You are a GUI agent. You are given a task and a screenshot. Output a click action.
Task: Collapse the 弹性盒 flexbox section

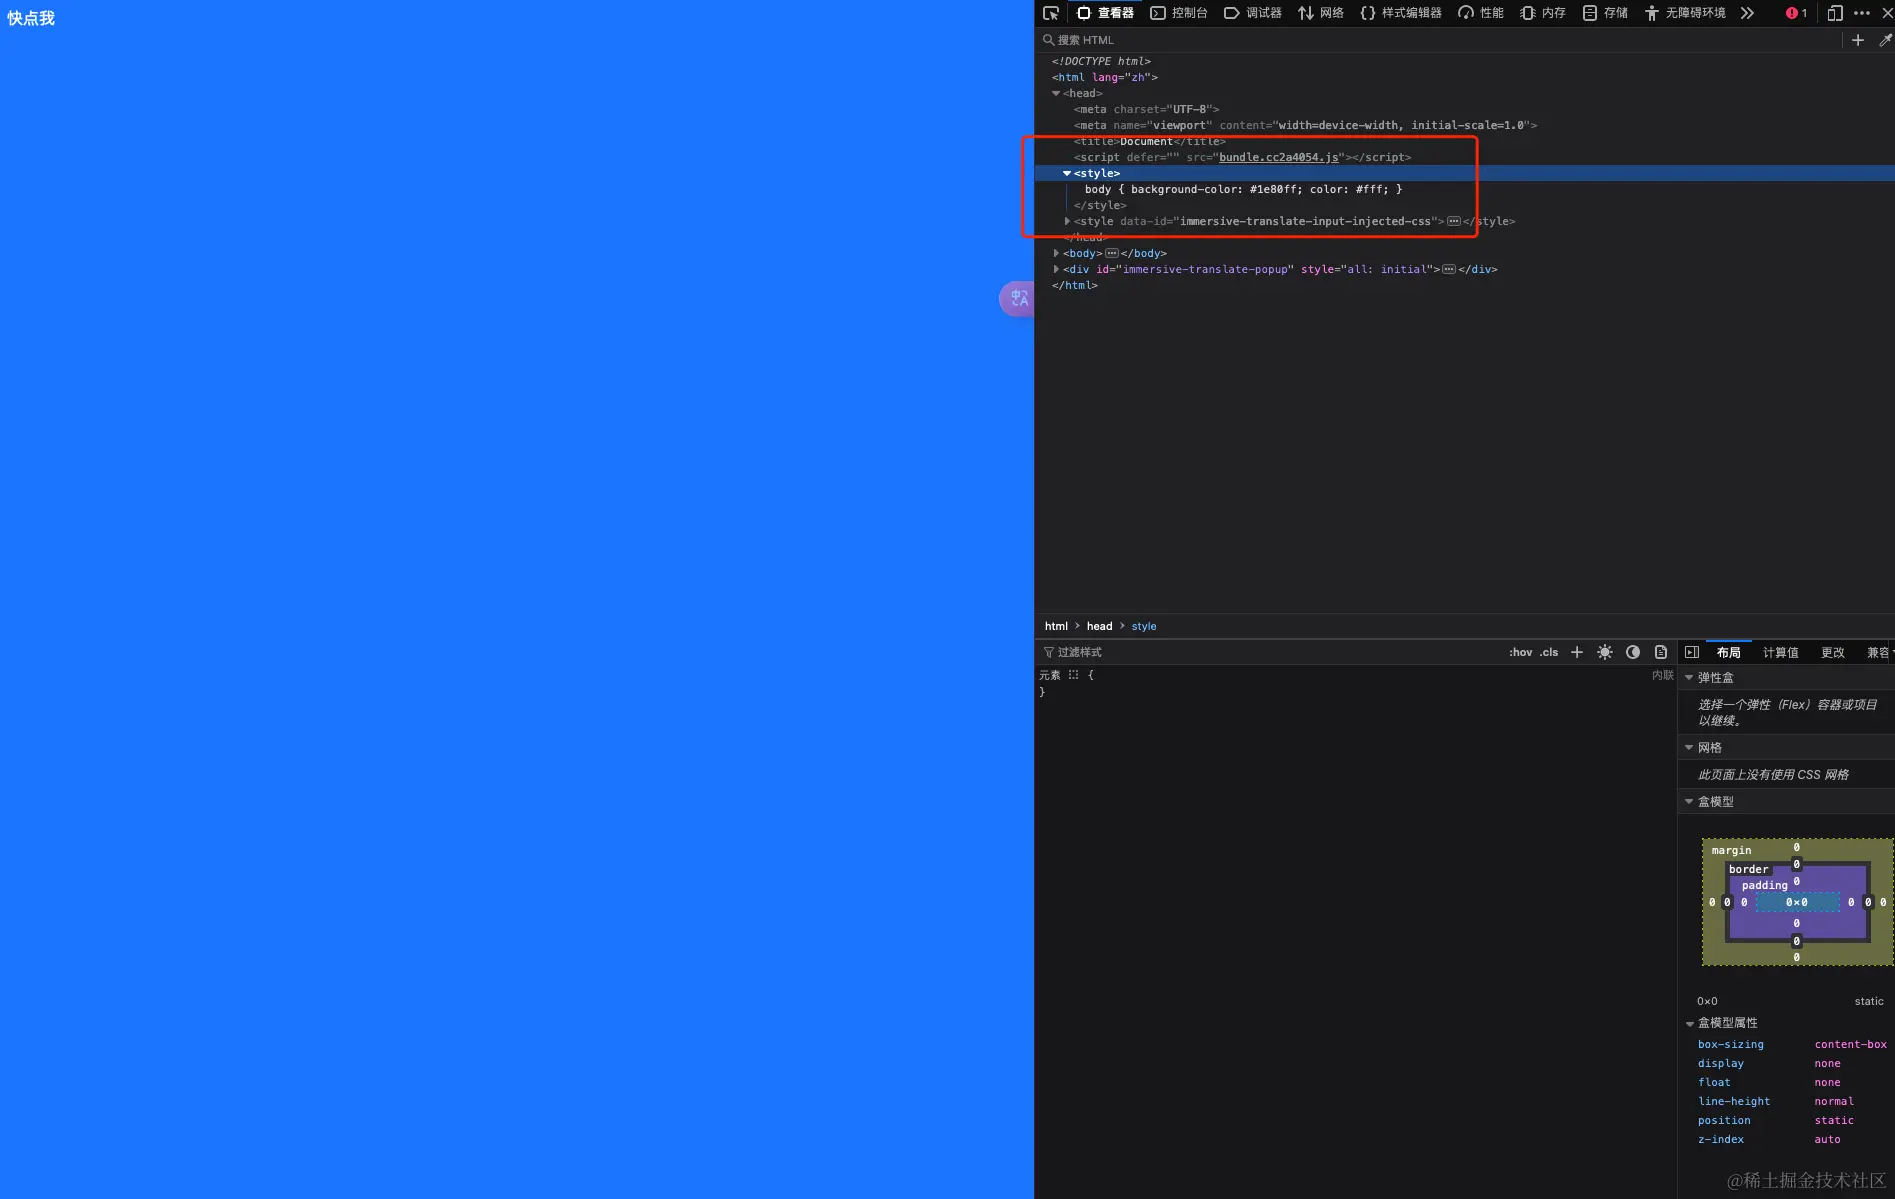point(1689,678)
